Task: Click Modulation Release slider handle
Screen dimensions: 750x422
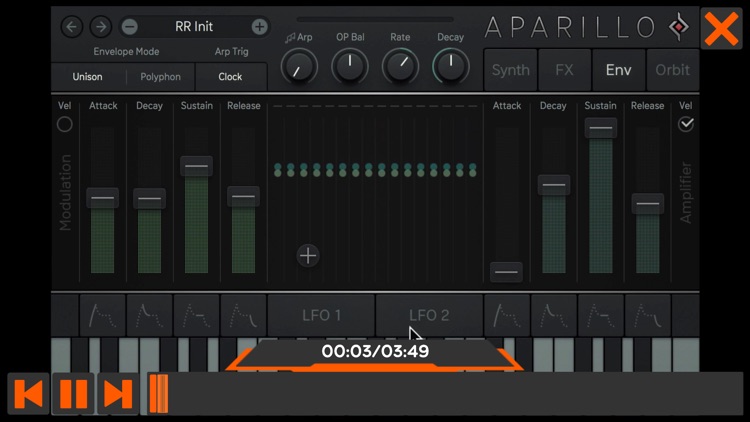Action: [x=243, y=196]
